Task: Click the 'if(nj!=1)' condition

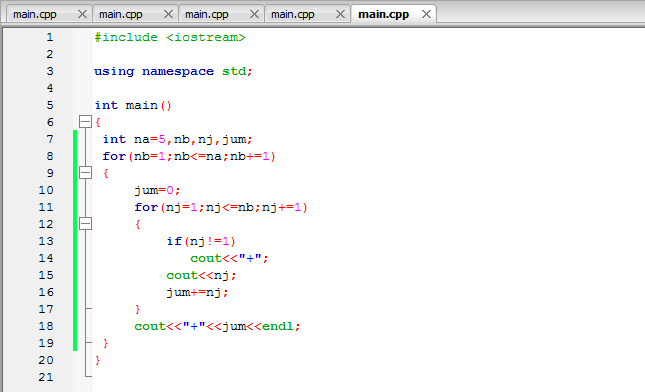Action: [x=201, y=241]
